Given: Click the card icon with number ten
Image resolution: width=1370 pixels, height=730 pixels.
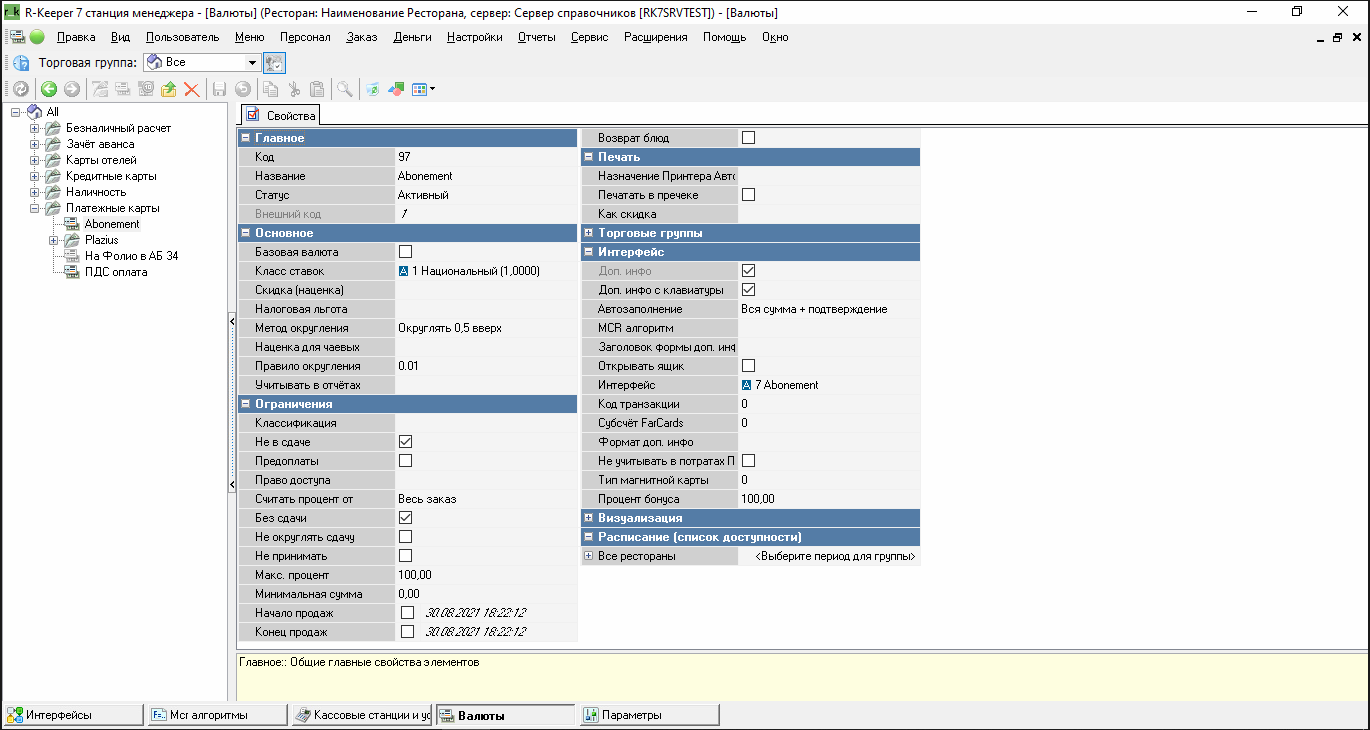Looking at the screenshot, I should click(145, 89).
